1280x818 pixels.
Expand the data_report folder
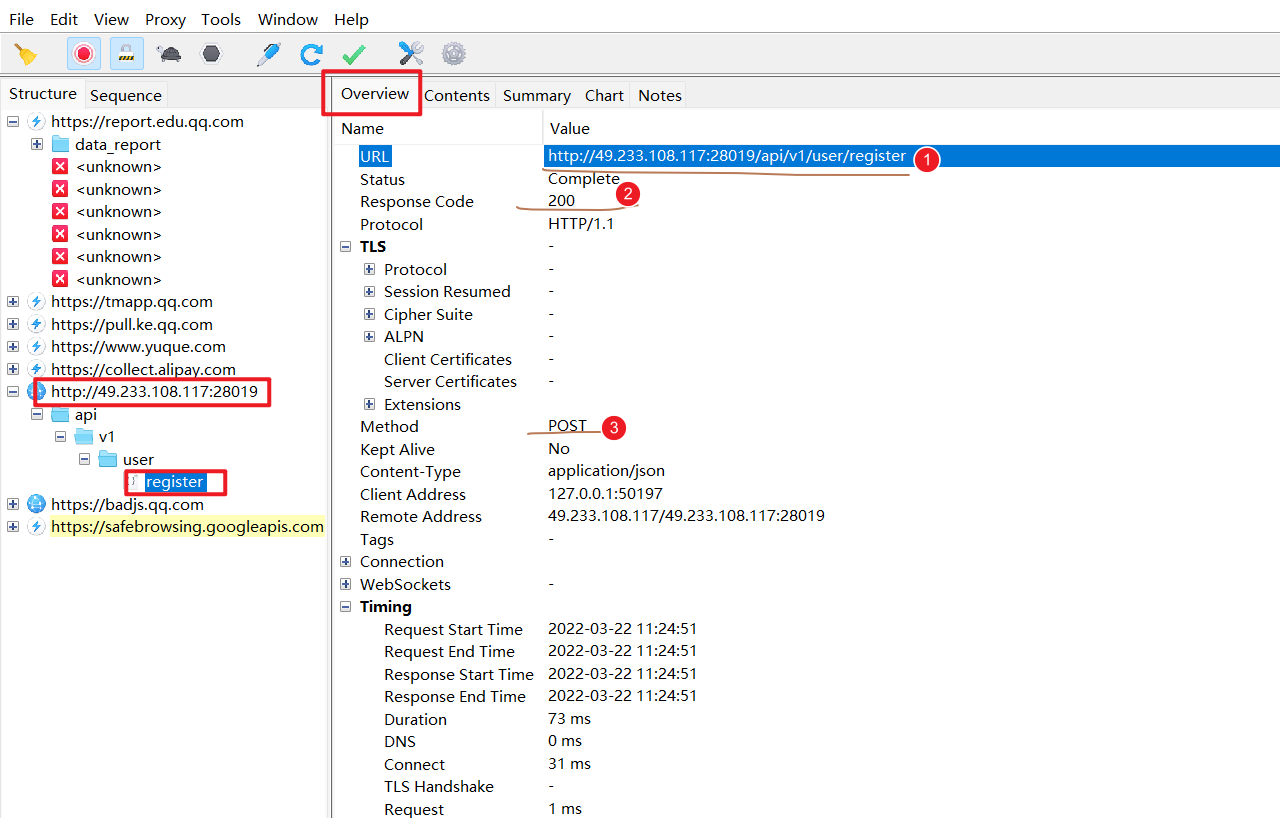click(37, 144)
